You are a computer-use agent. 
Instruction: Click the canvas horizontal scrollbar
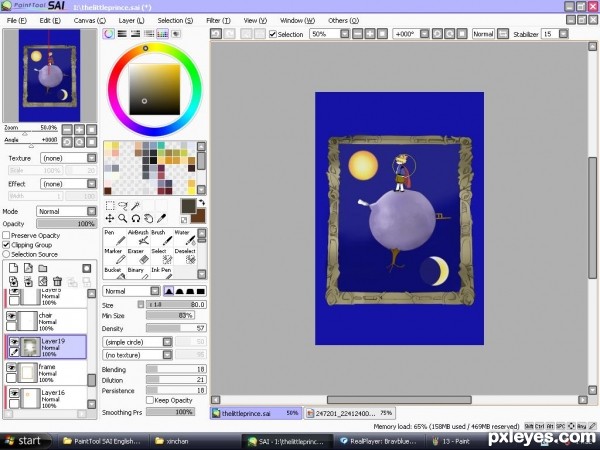[x=399, y=400]
